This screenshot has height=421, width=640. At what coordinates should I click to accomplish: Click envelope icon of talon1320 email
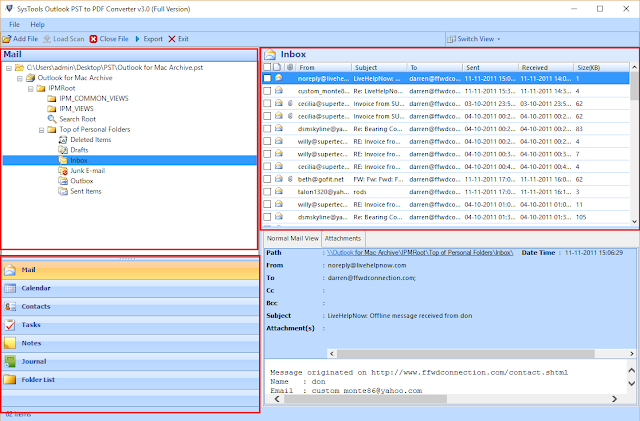(x=279, y=191)
